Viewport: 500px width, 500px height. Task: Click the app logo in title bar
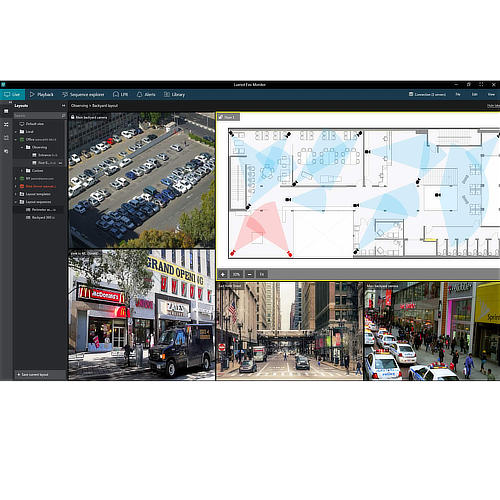click(x=3, y=85)
